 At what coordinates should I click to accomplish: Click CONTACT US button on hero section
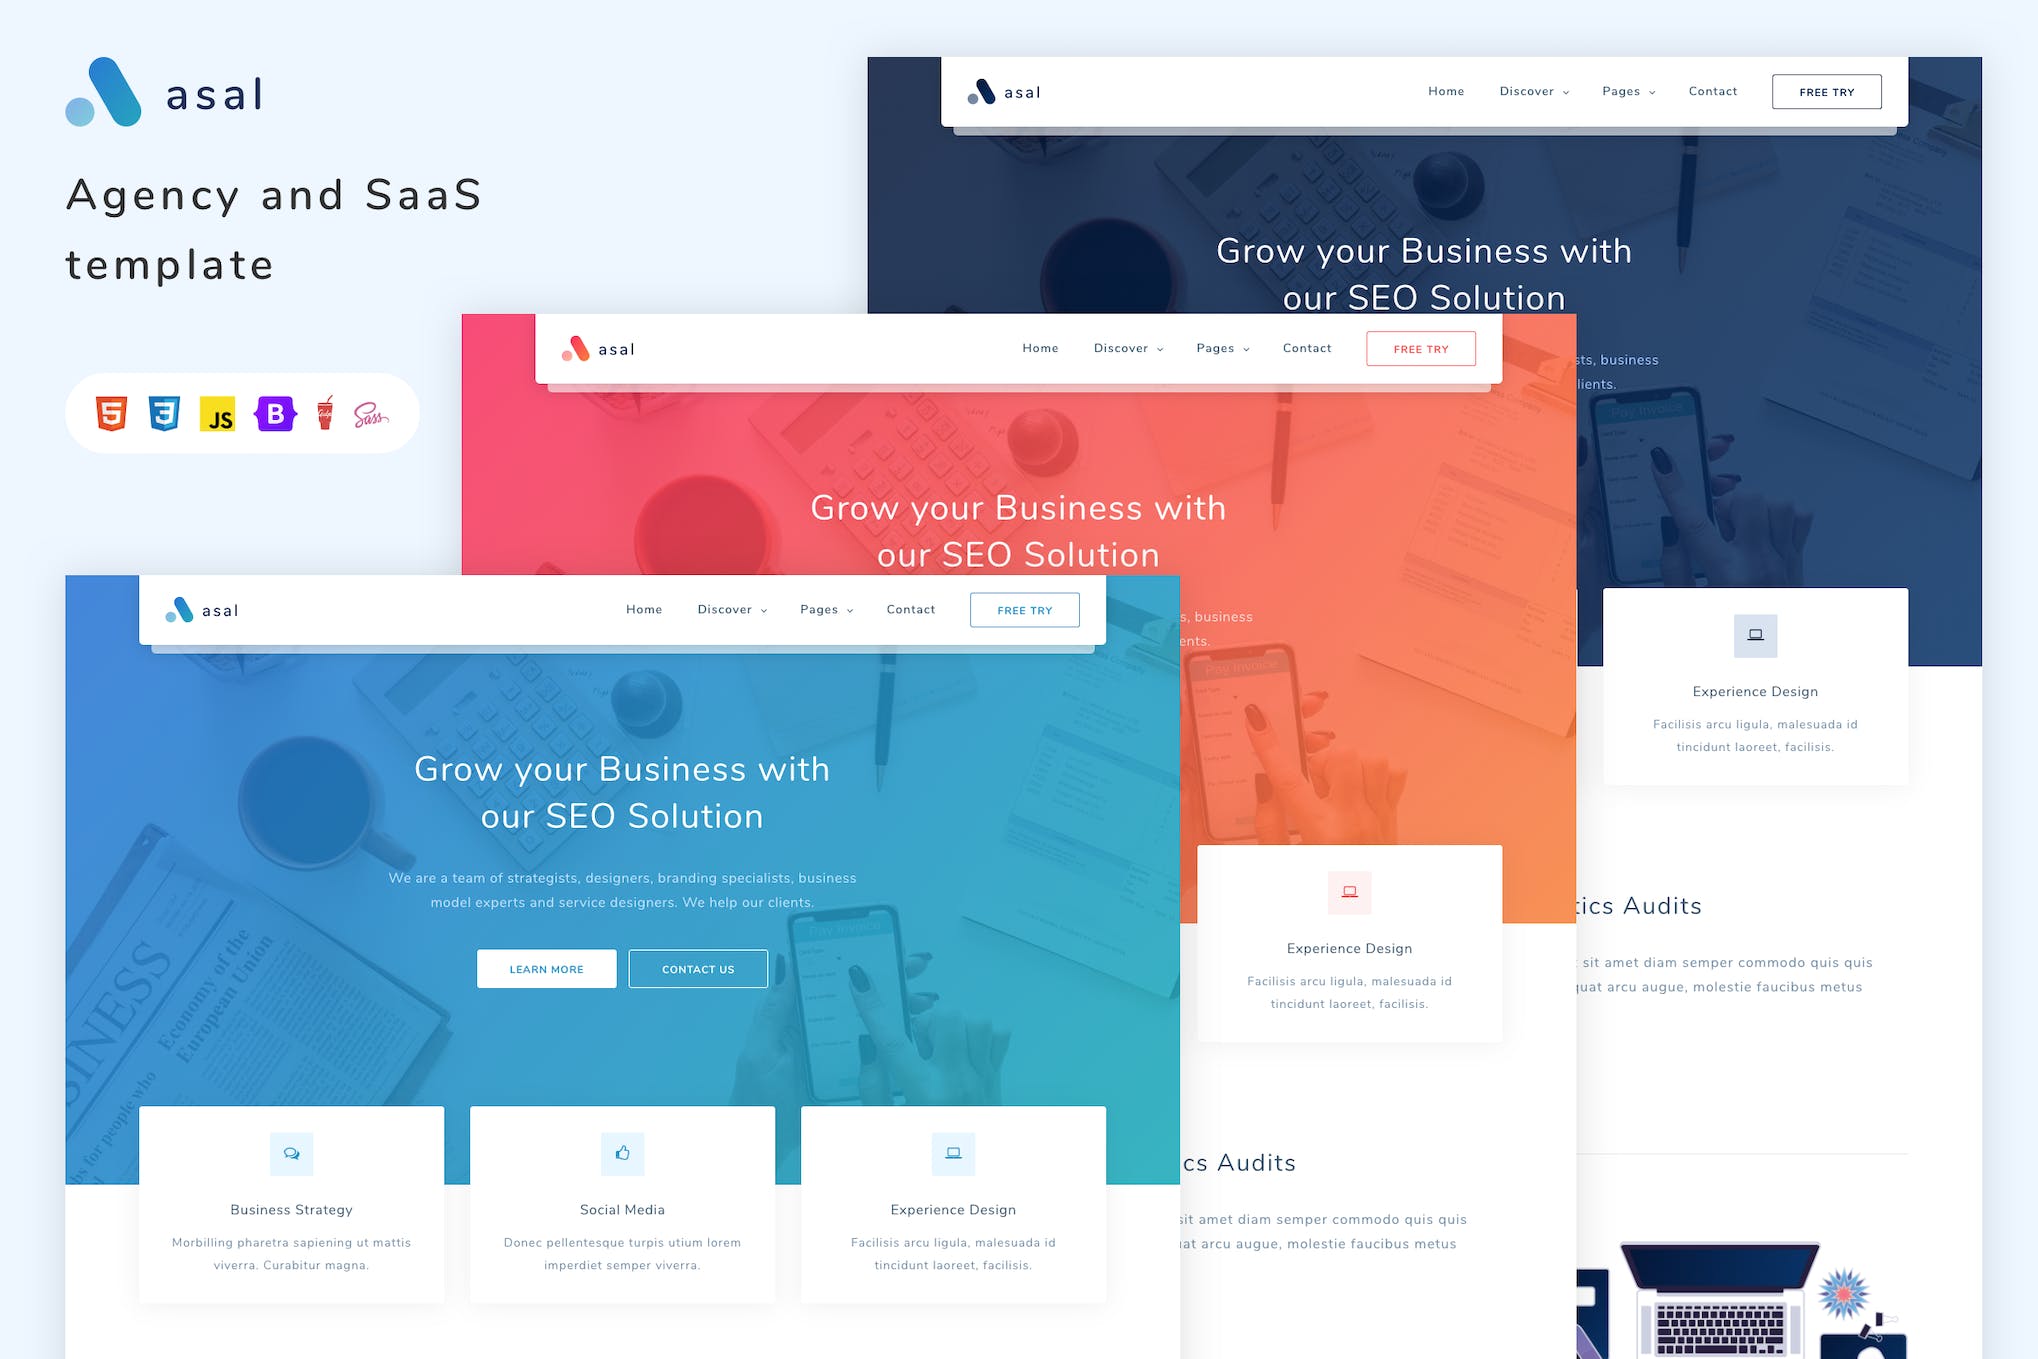(698, 968)
